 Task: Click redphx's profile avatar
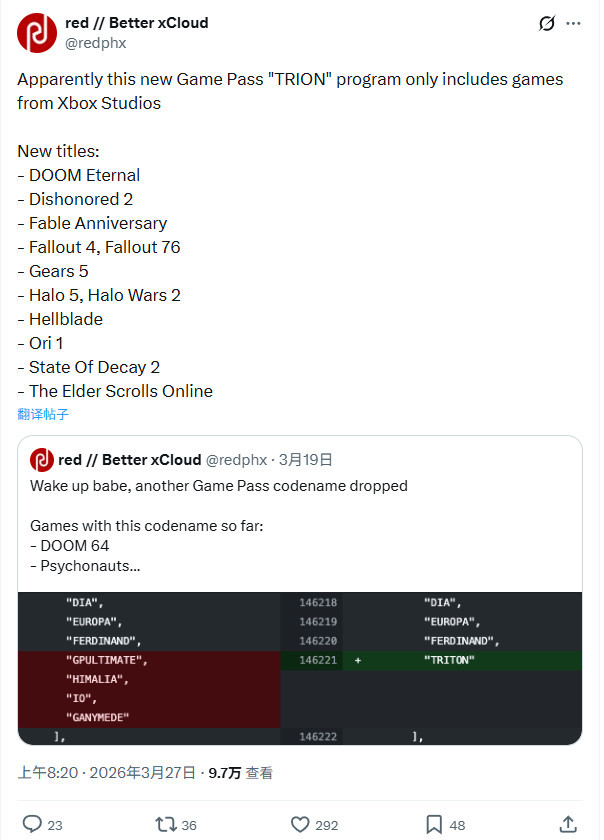pos(37,32)
